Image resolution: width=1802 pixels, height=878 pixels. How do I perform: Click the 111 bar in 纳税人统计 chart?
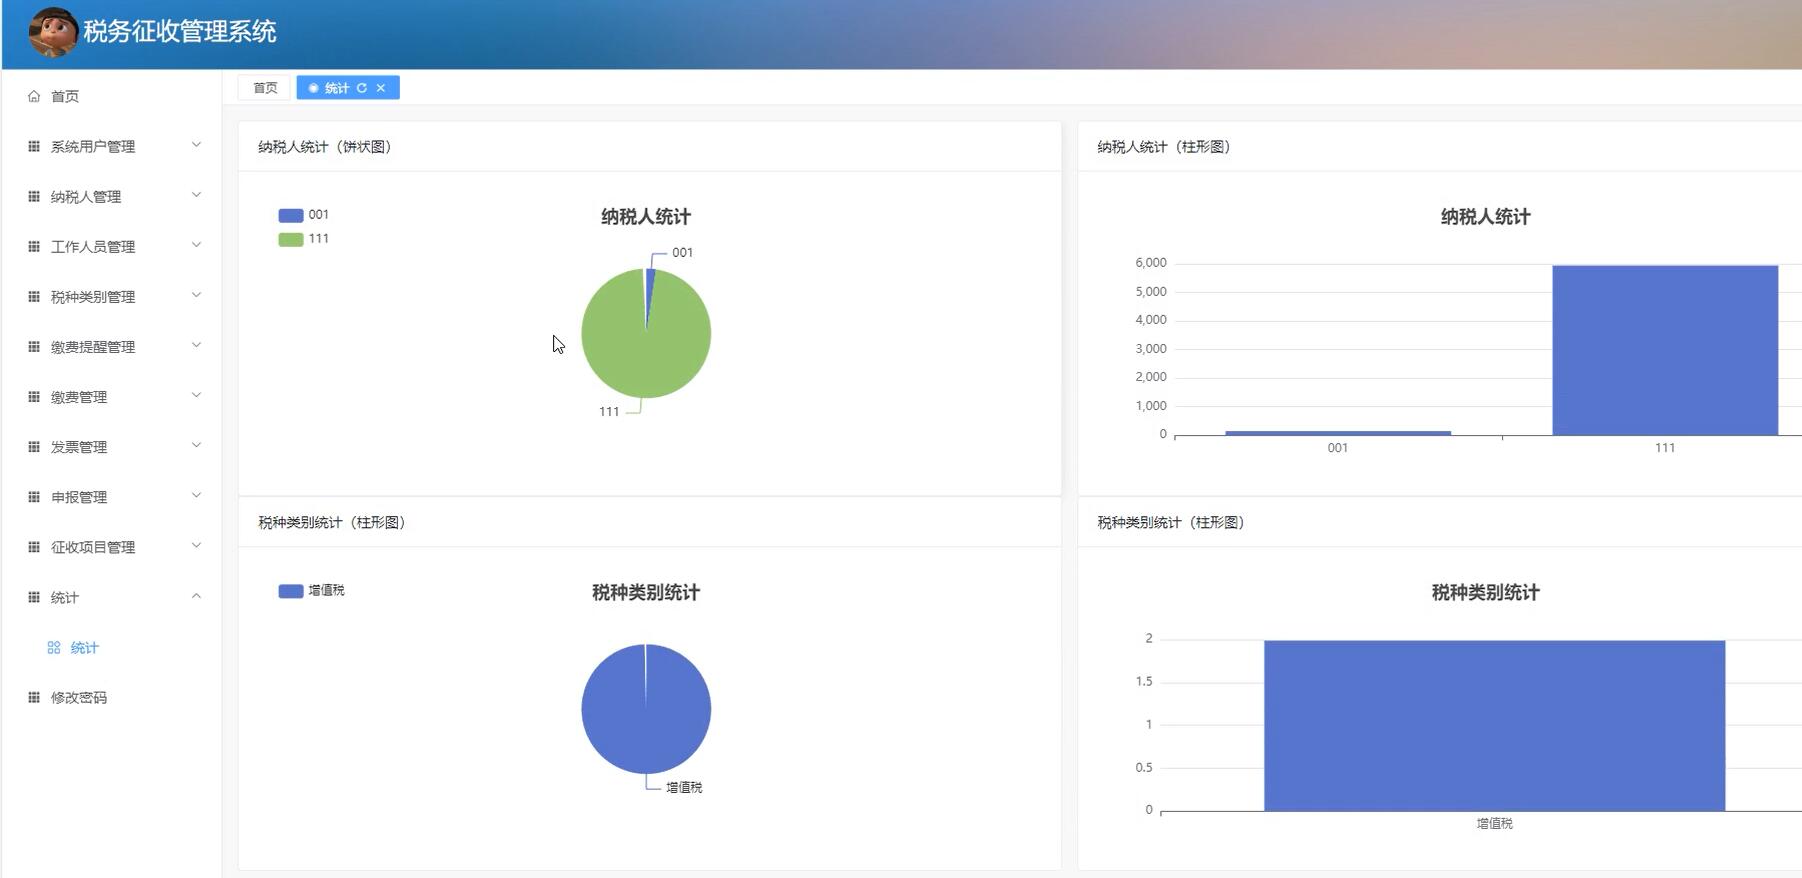tap(1664, 350)
